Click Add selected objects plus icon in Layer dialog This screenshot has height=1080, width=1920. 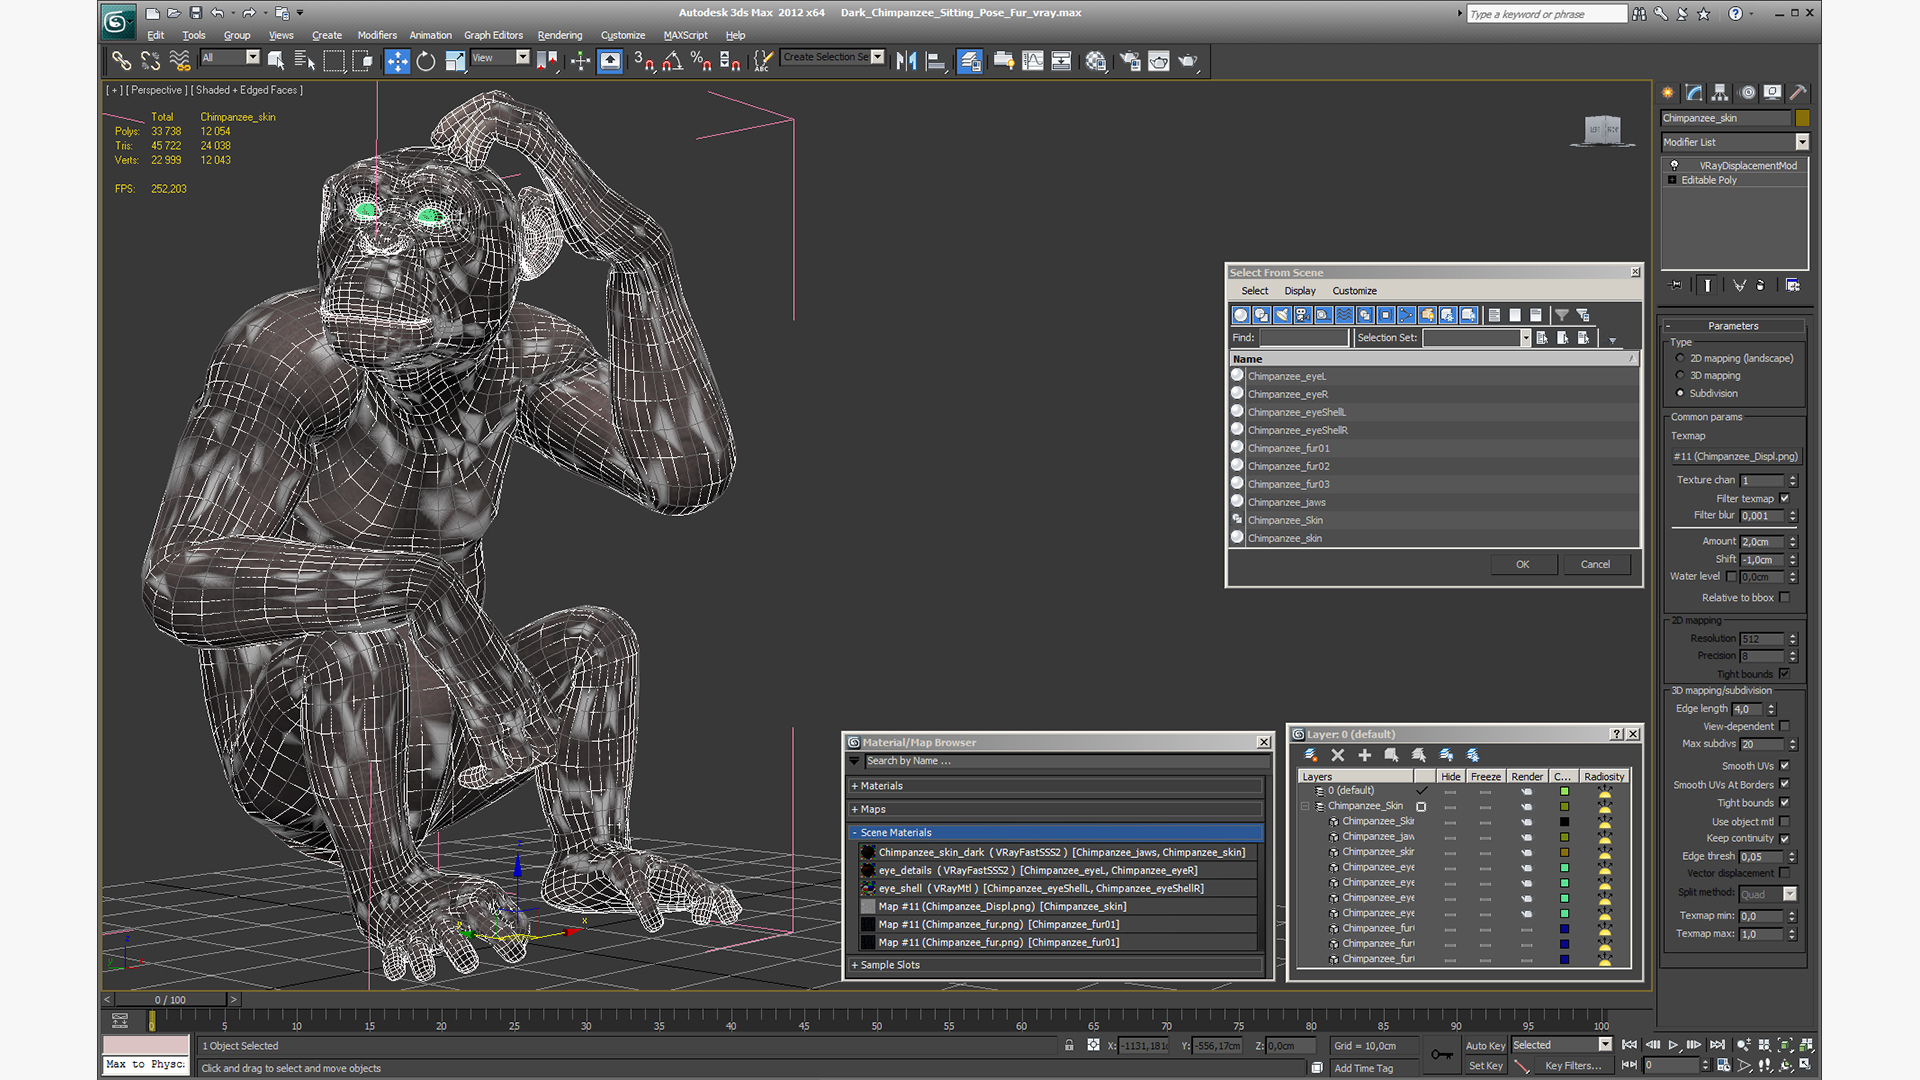(x=1364, y=755)
